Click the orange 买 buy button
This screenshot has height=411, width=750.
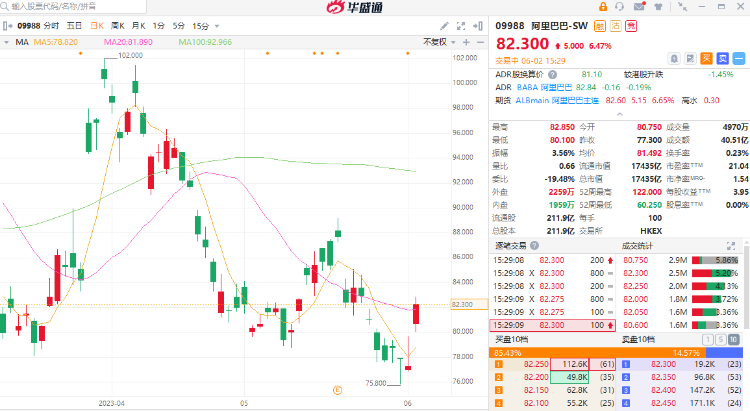coord(706,59)
